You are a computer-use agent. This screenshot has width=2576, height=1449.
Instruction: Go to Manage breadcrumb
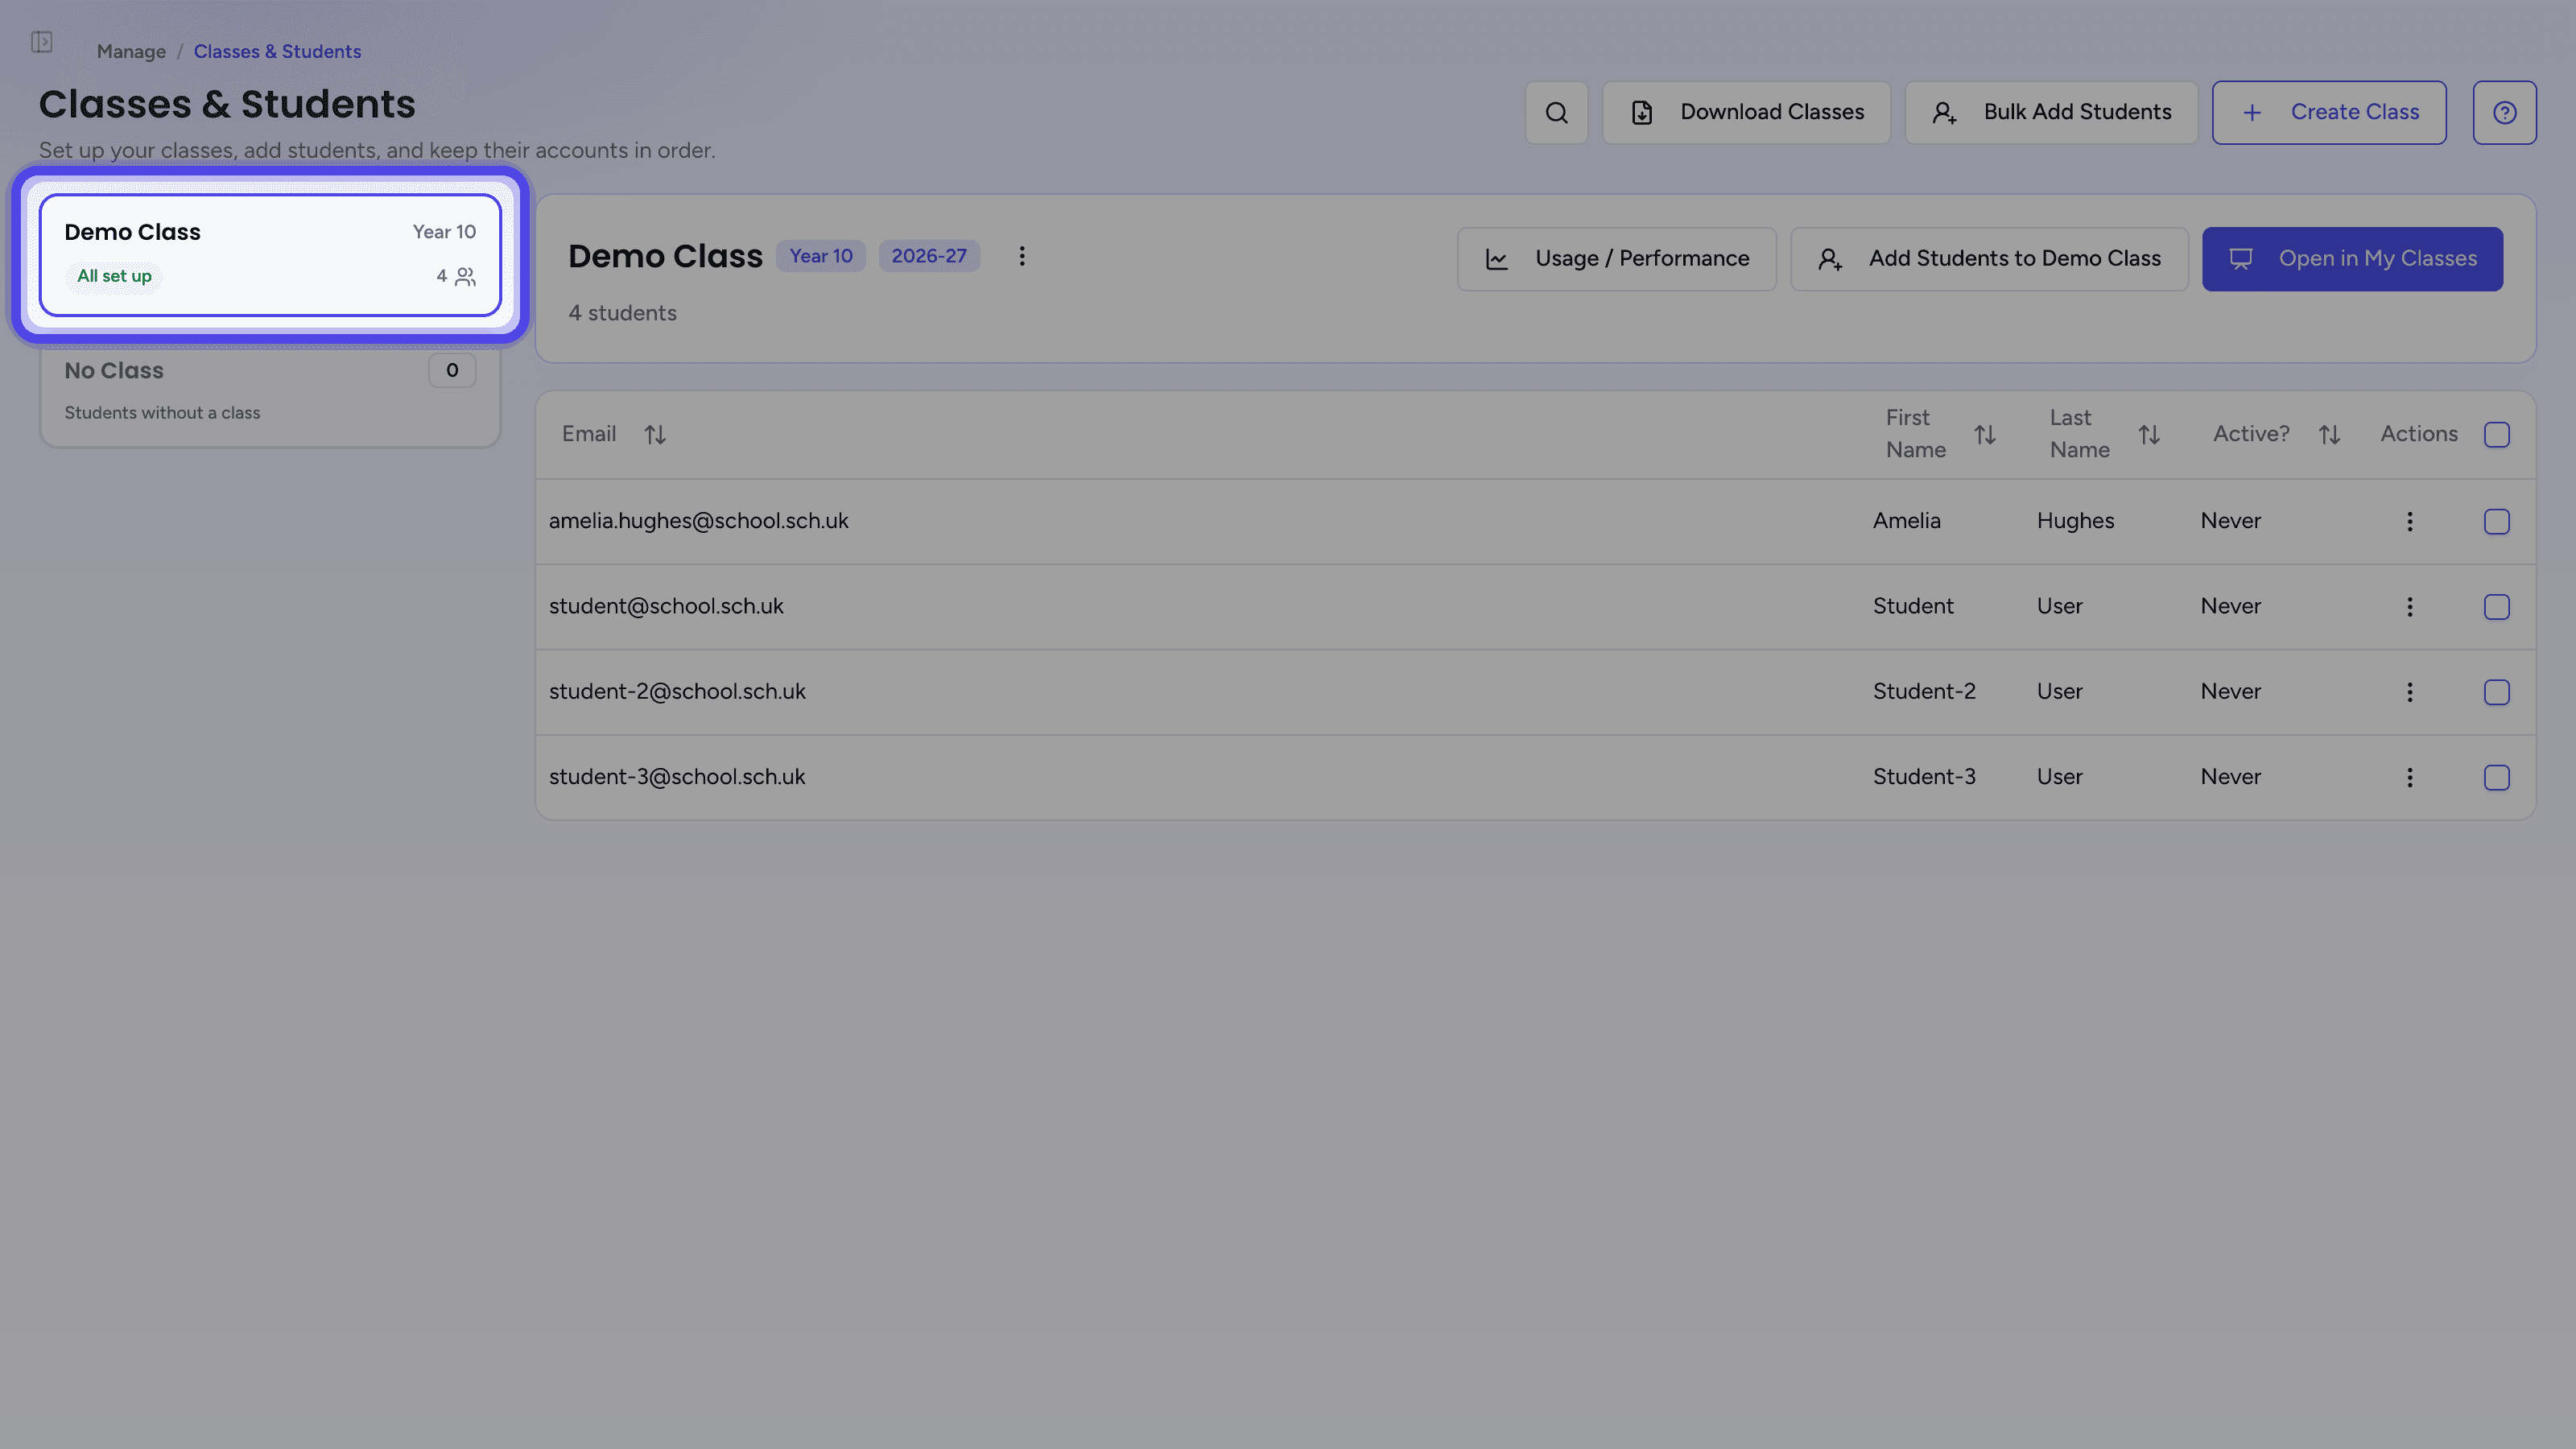tap(131, 51)
